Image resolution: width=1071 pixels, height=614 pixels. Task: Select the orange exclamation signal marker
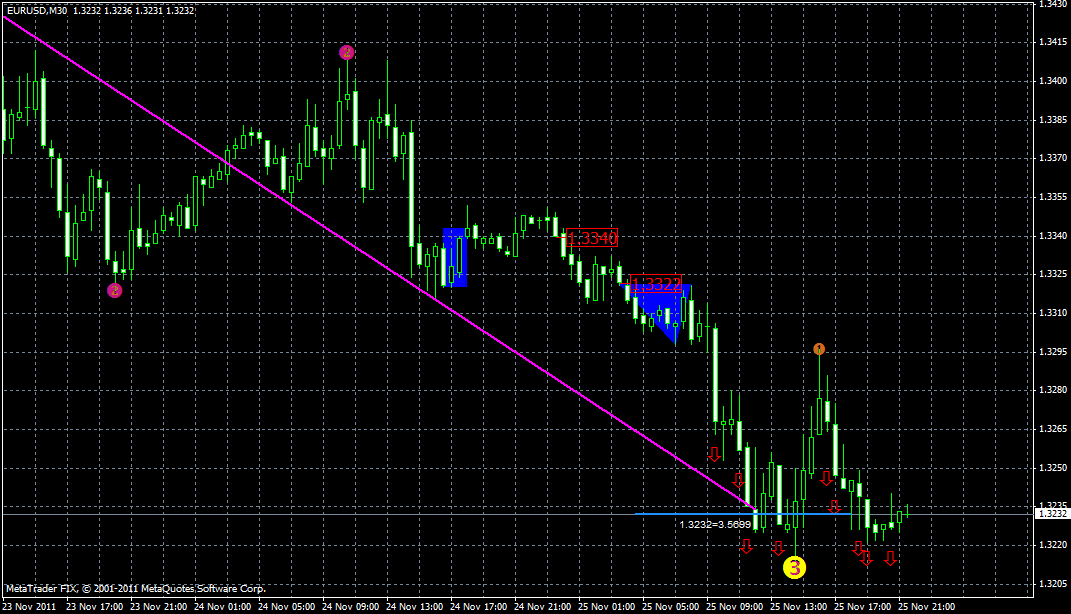(x=819, y=348)
